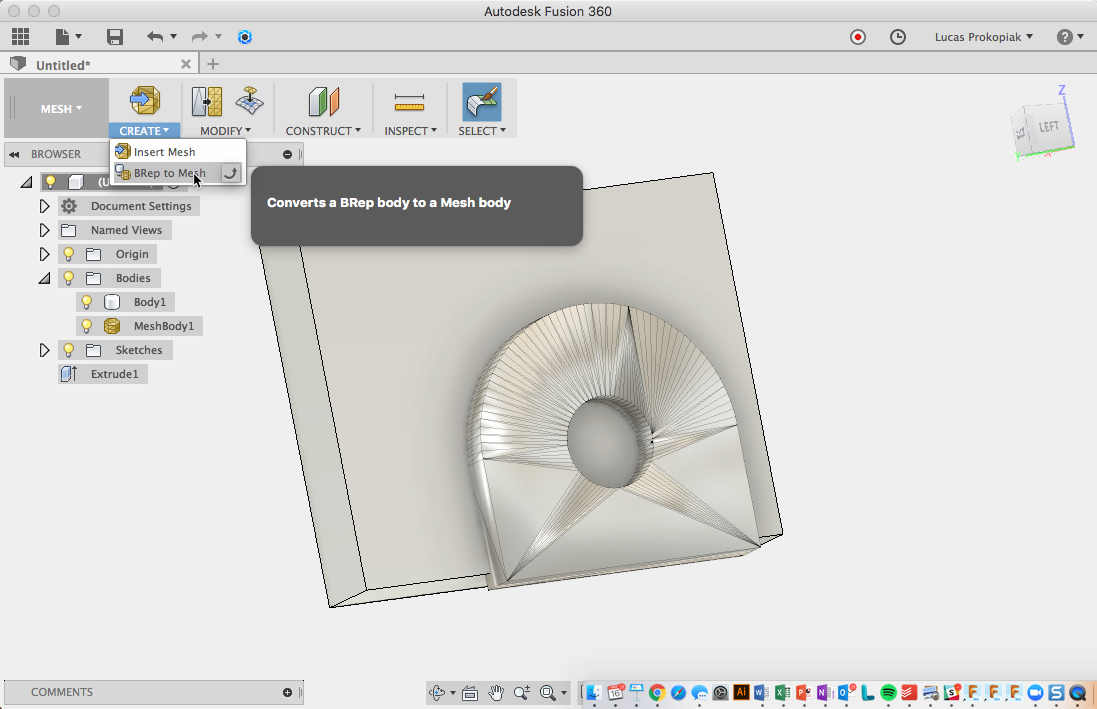Save the design with the disk icon
This screenshot has height=709, width=1097.
pos(115,36)
